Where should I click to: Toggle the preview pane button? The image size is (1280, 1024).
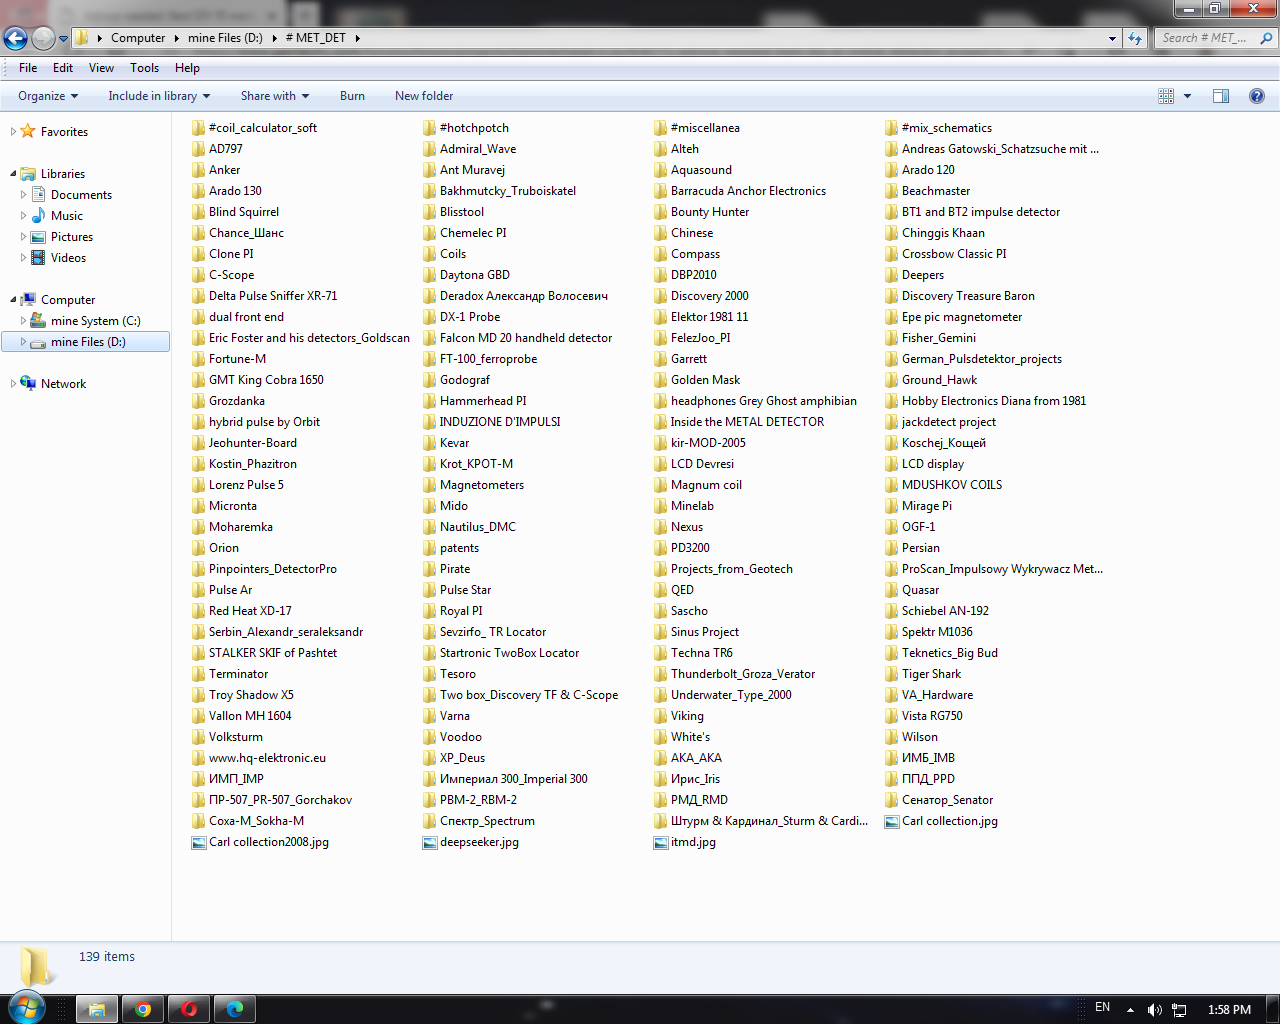pyautogui.click(x=1221, y=96)
